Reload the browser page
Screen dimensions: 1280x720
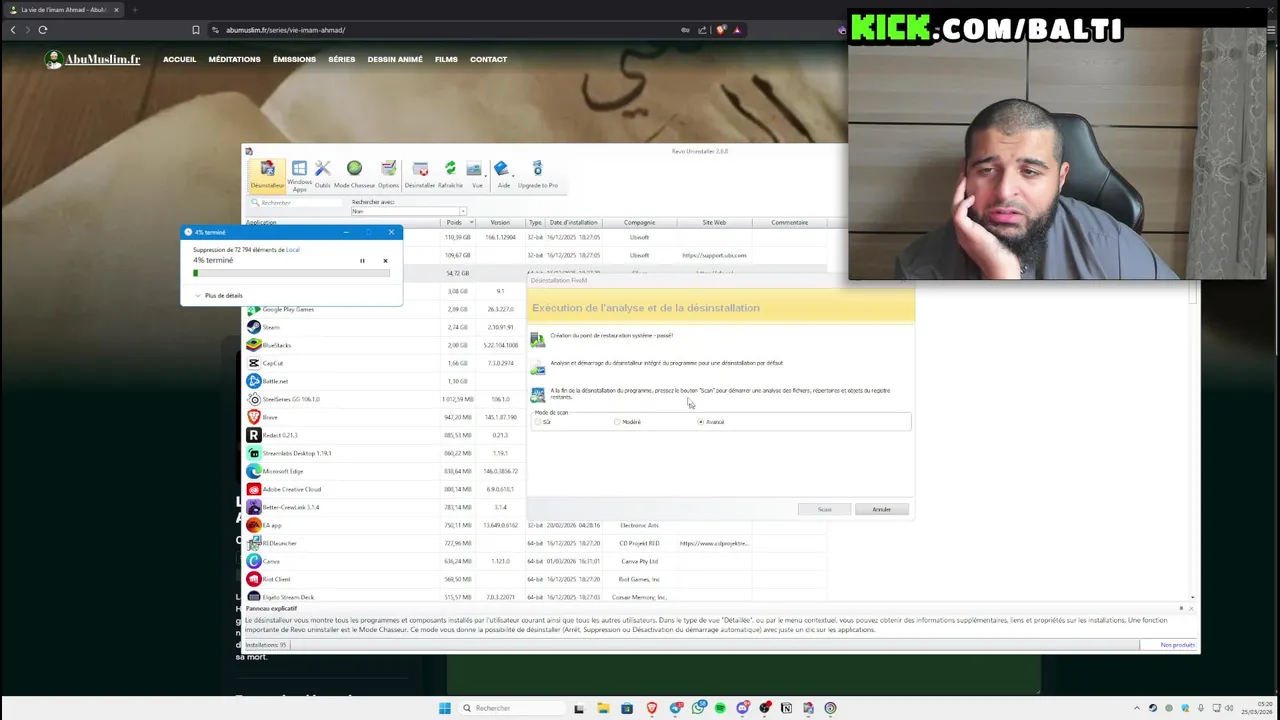(43, 30)
